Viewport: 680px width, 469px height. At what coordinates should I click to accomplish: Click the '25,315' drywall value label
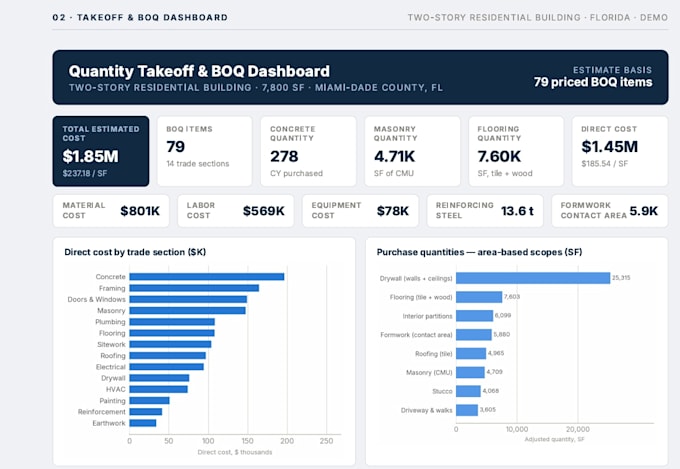click(621, 278)
